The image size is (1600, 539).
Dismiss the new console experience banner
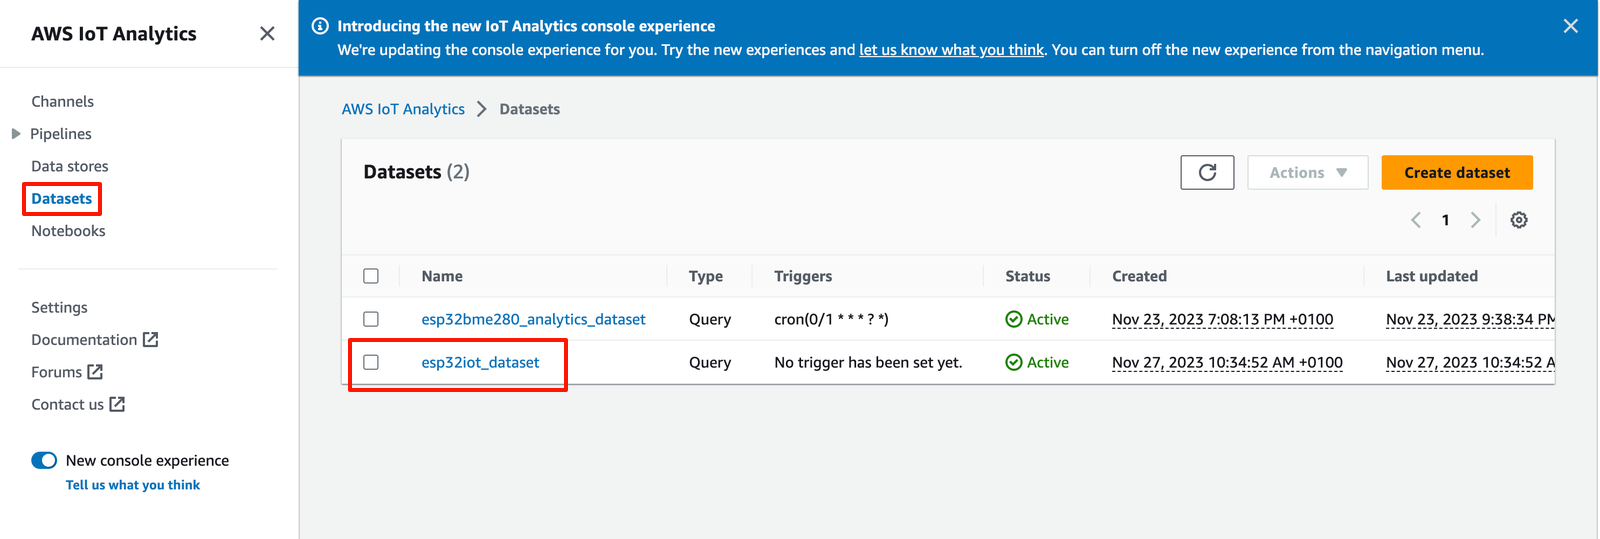pyautogui.click(x=1570, y=26)
